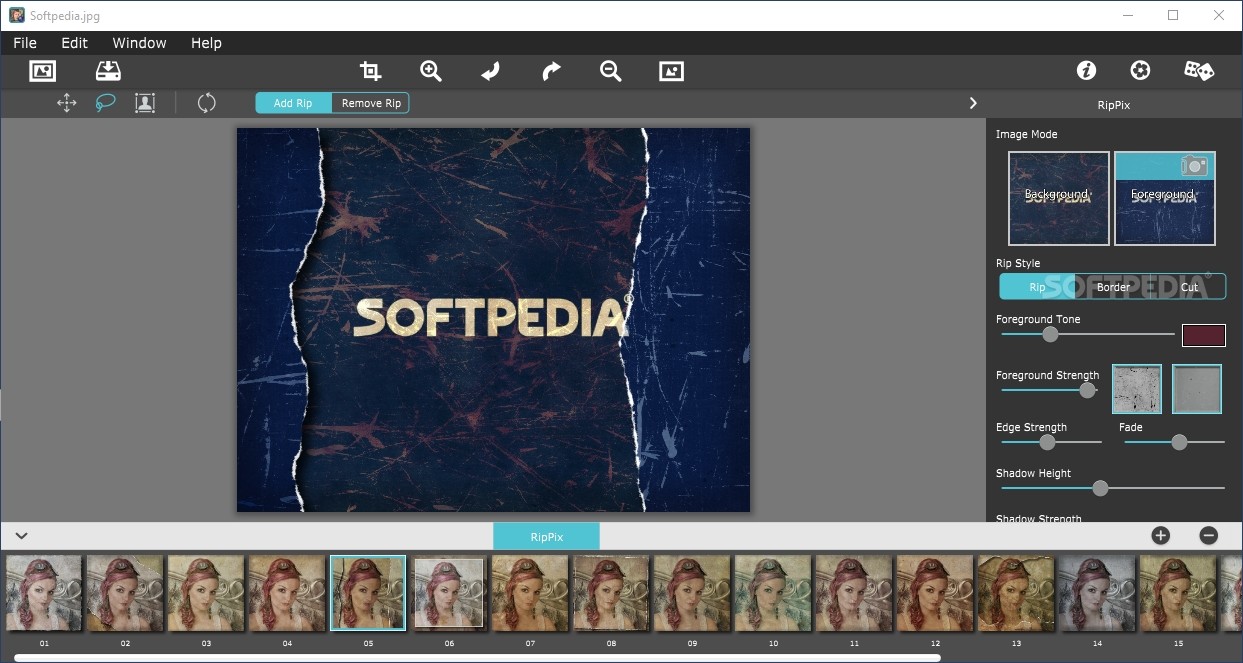Click plus icon to add preset
The image size is (1243, 663).
tap(1160, 535)
